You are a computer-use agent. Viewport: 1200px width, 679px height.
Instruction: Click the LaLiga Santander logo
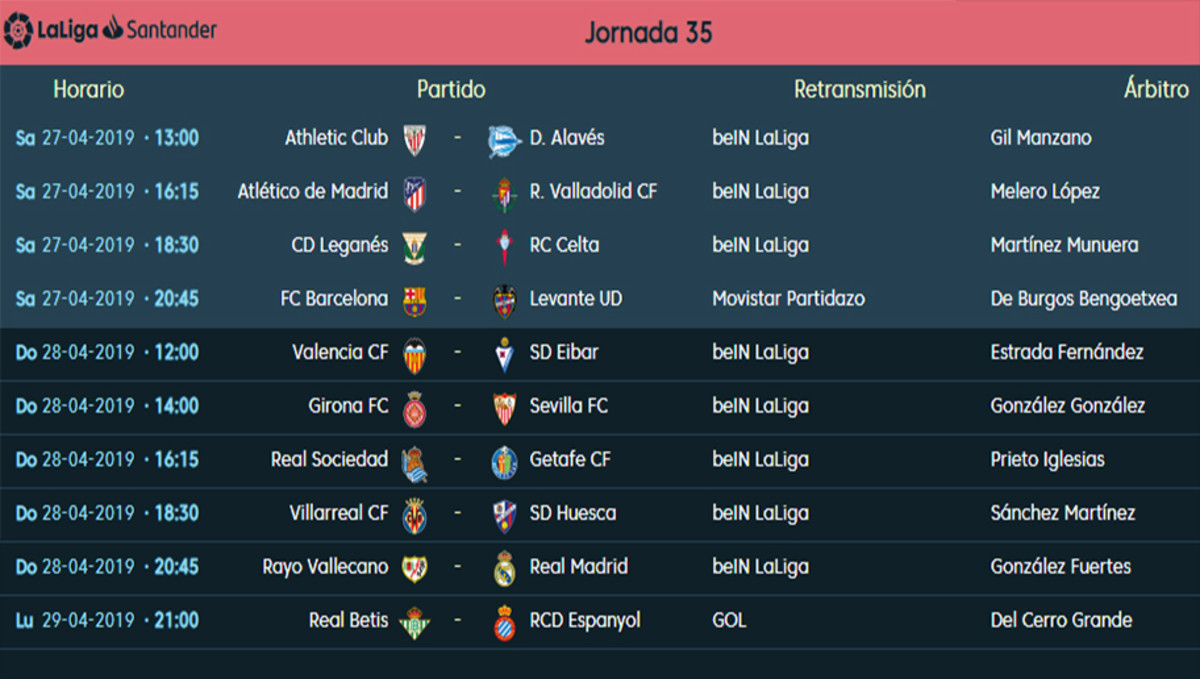[110, 30]
